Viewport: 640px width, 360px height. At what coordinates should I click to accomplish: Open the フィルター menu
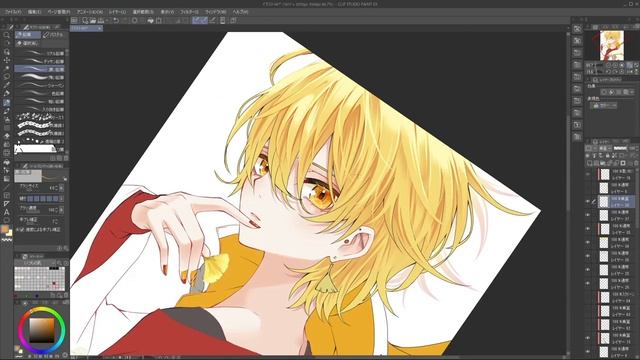tap(189, 12)
